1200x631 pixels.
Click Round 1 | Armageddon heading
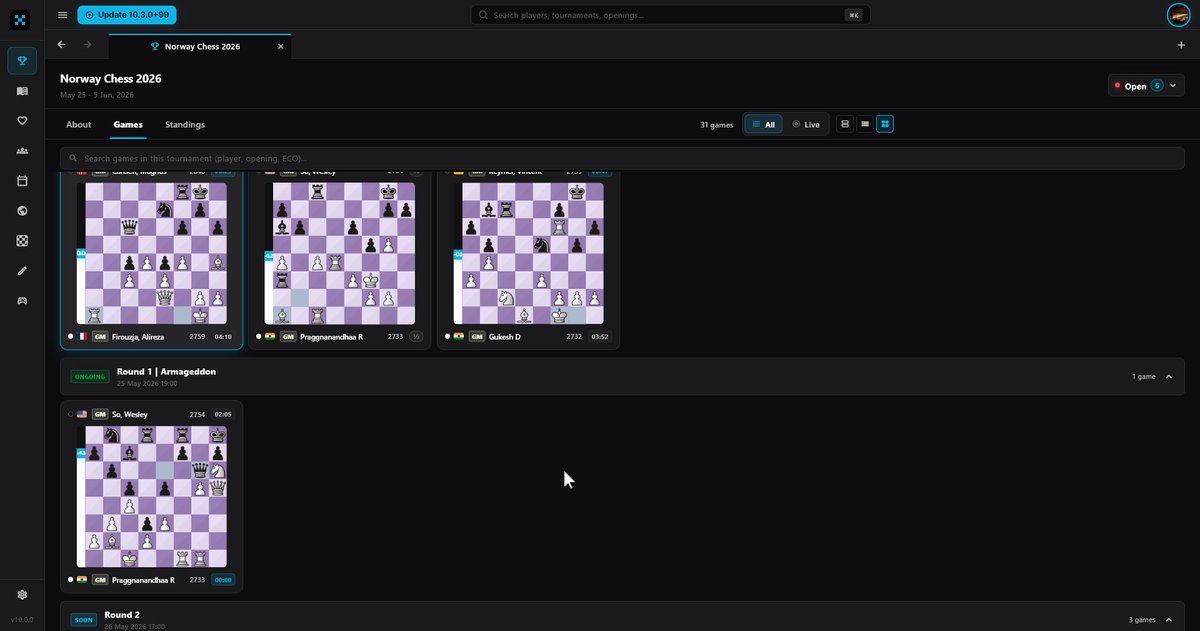tap(166, 371)
